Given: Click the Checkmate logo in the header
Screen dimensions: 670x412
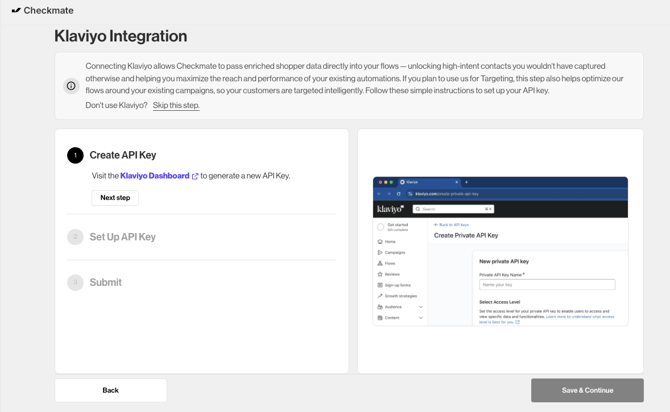Looking at the screenshot, I should [42, 10].
